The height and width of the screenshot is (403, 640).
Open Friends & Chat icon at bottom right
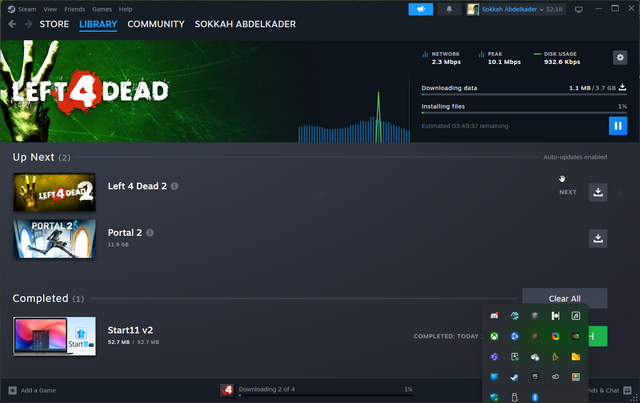click(x=627, y=390)
